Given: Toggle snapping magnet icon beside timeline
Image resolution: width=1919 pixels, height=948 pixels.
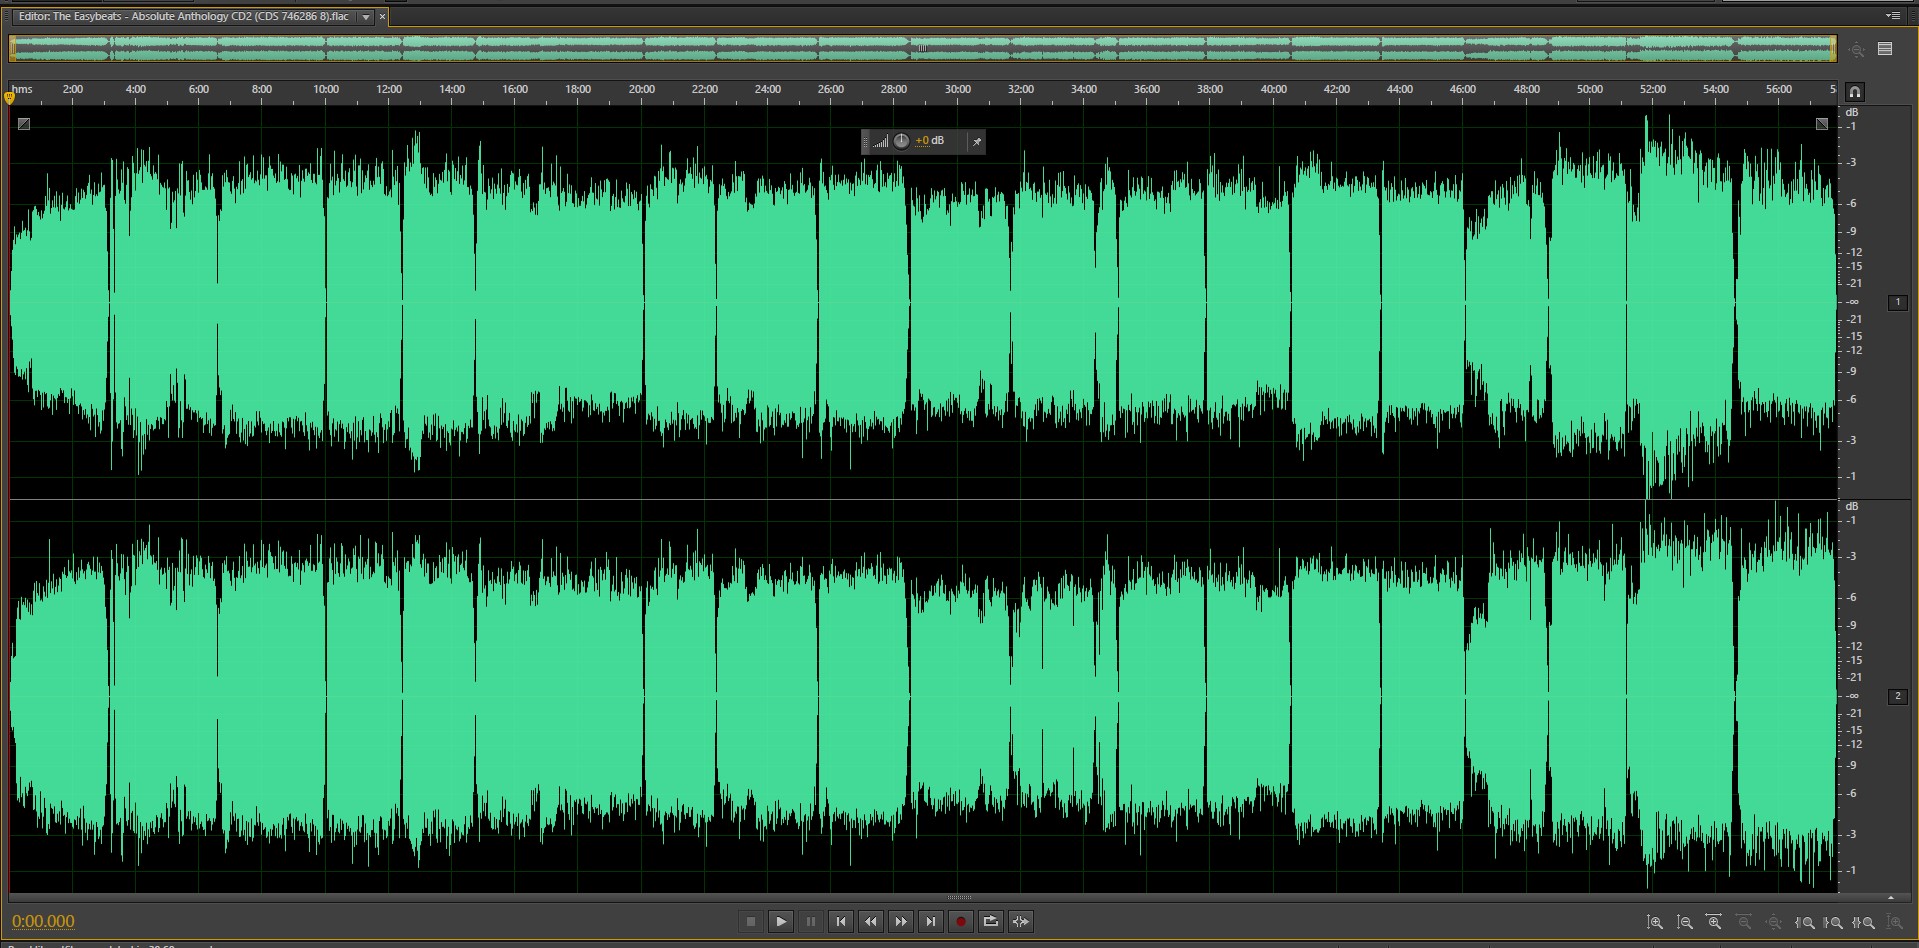Looking at the screenshot, I should tap(1854, 92).
